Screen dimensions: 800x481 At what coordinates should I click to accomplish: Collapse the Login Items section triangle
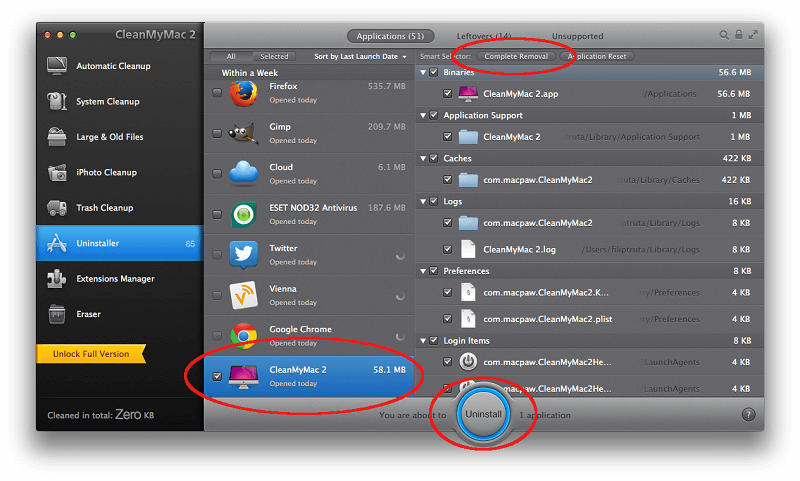coord(423,341)
